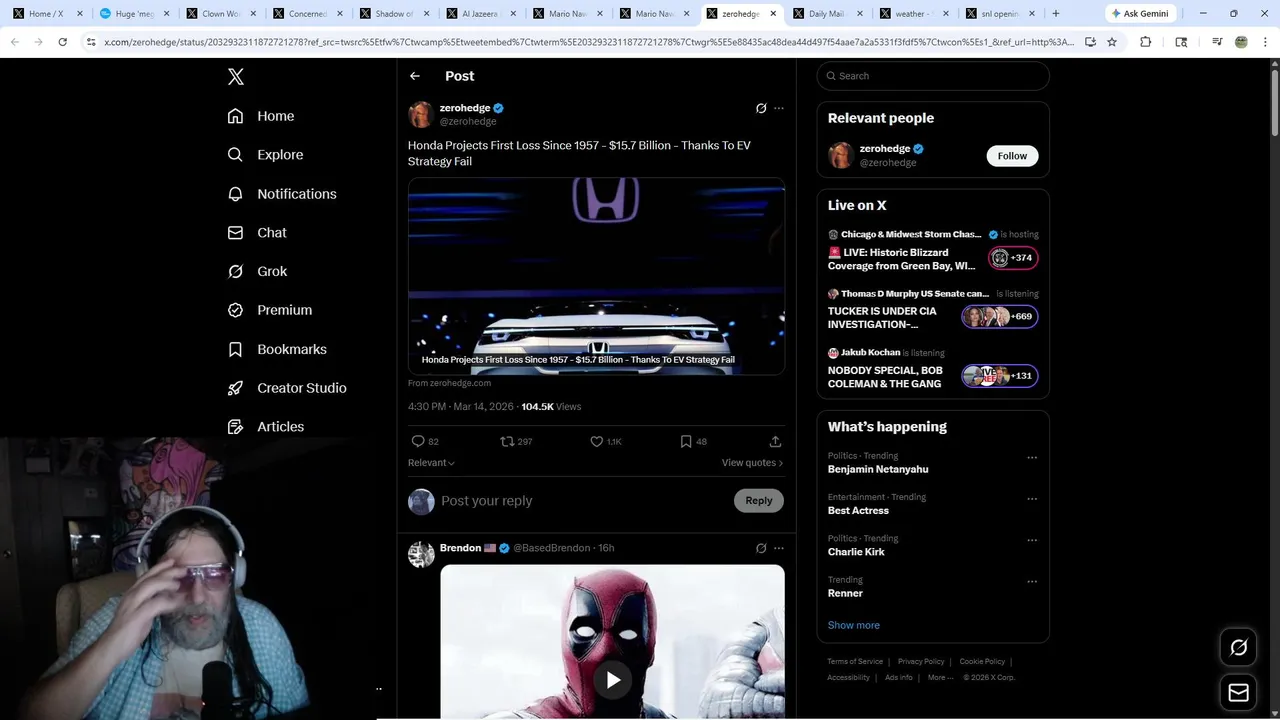This screenshot has width=1280, height=720.
Task: Open NOBODY SPECIAL, BOB COLEMAN space
Action: coord(885,377)
